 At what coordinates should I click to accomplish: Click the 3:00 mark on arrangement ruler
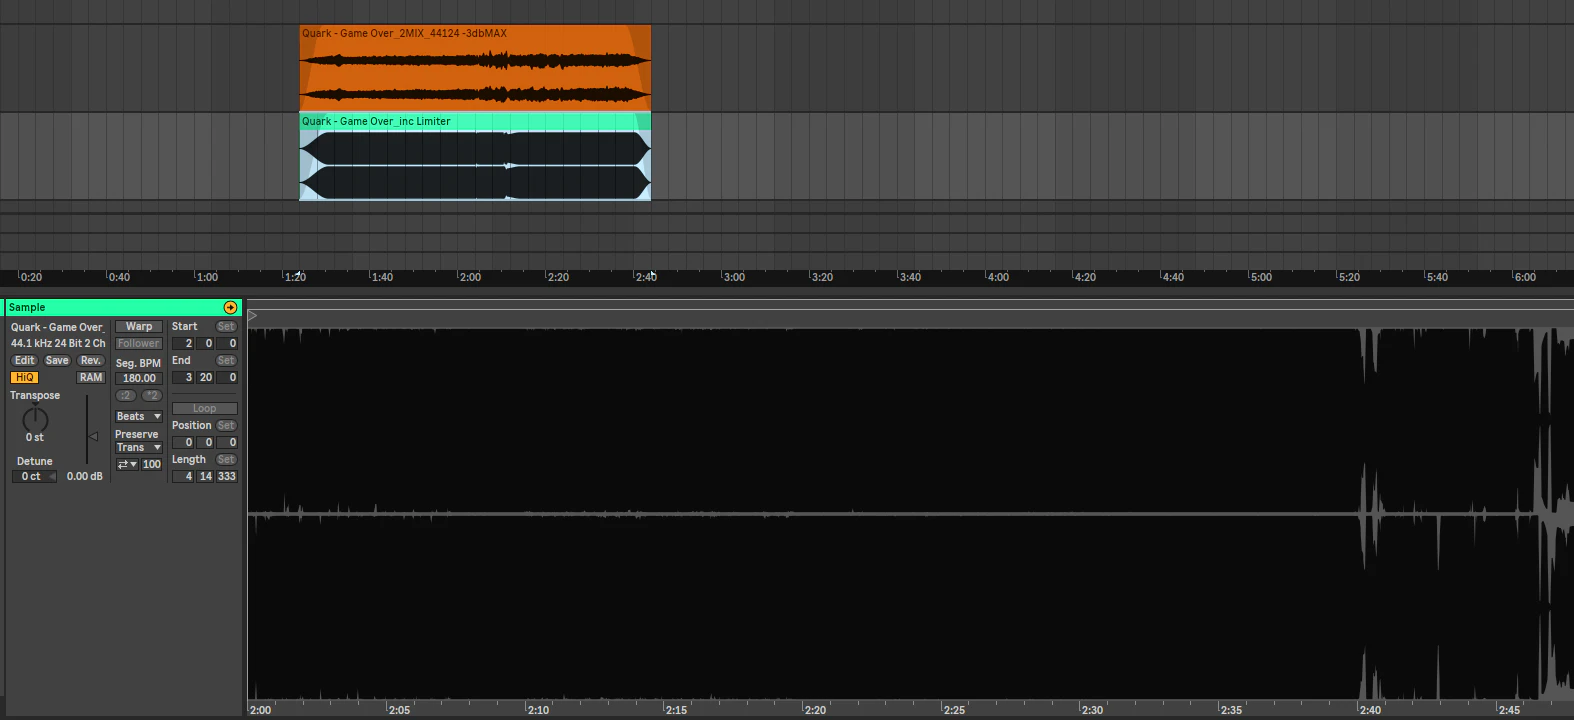[734, 277]
